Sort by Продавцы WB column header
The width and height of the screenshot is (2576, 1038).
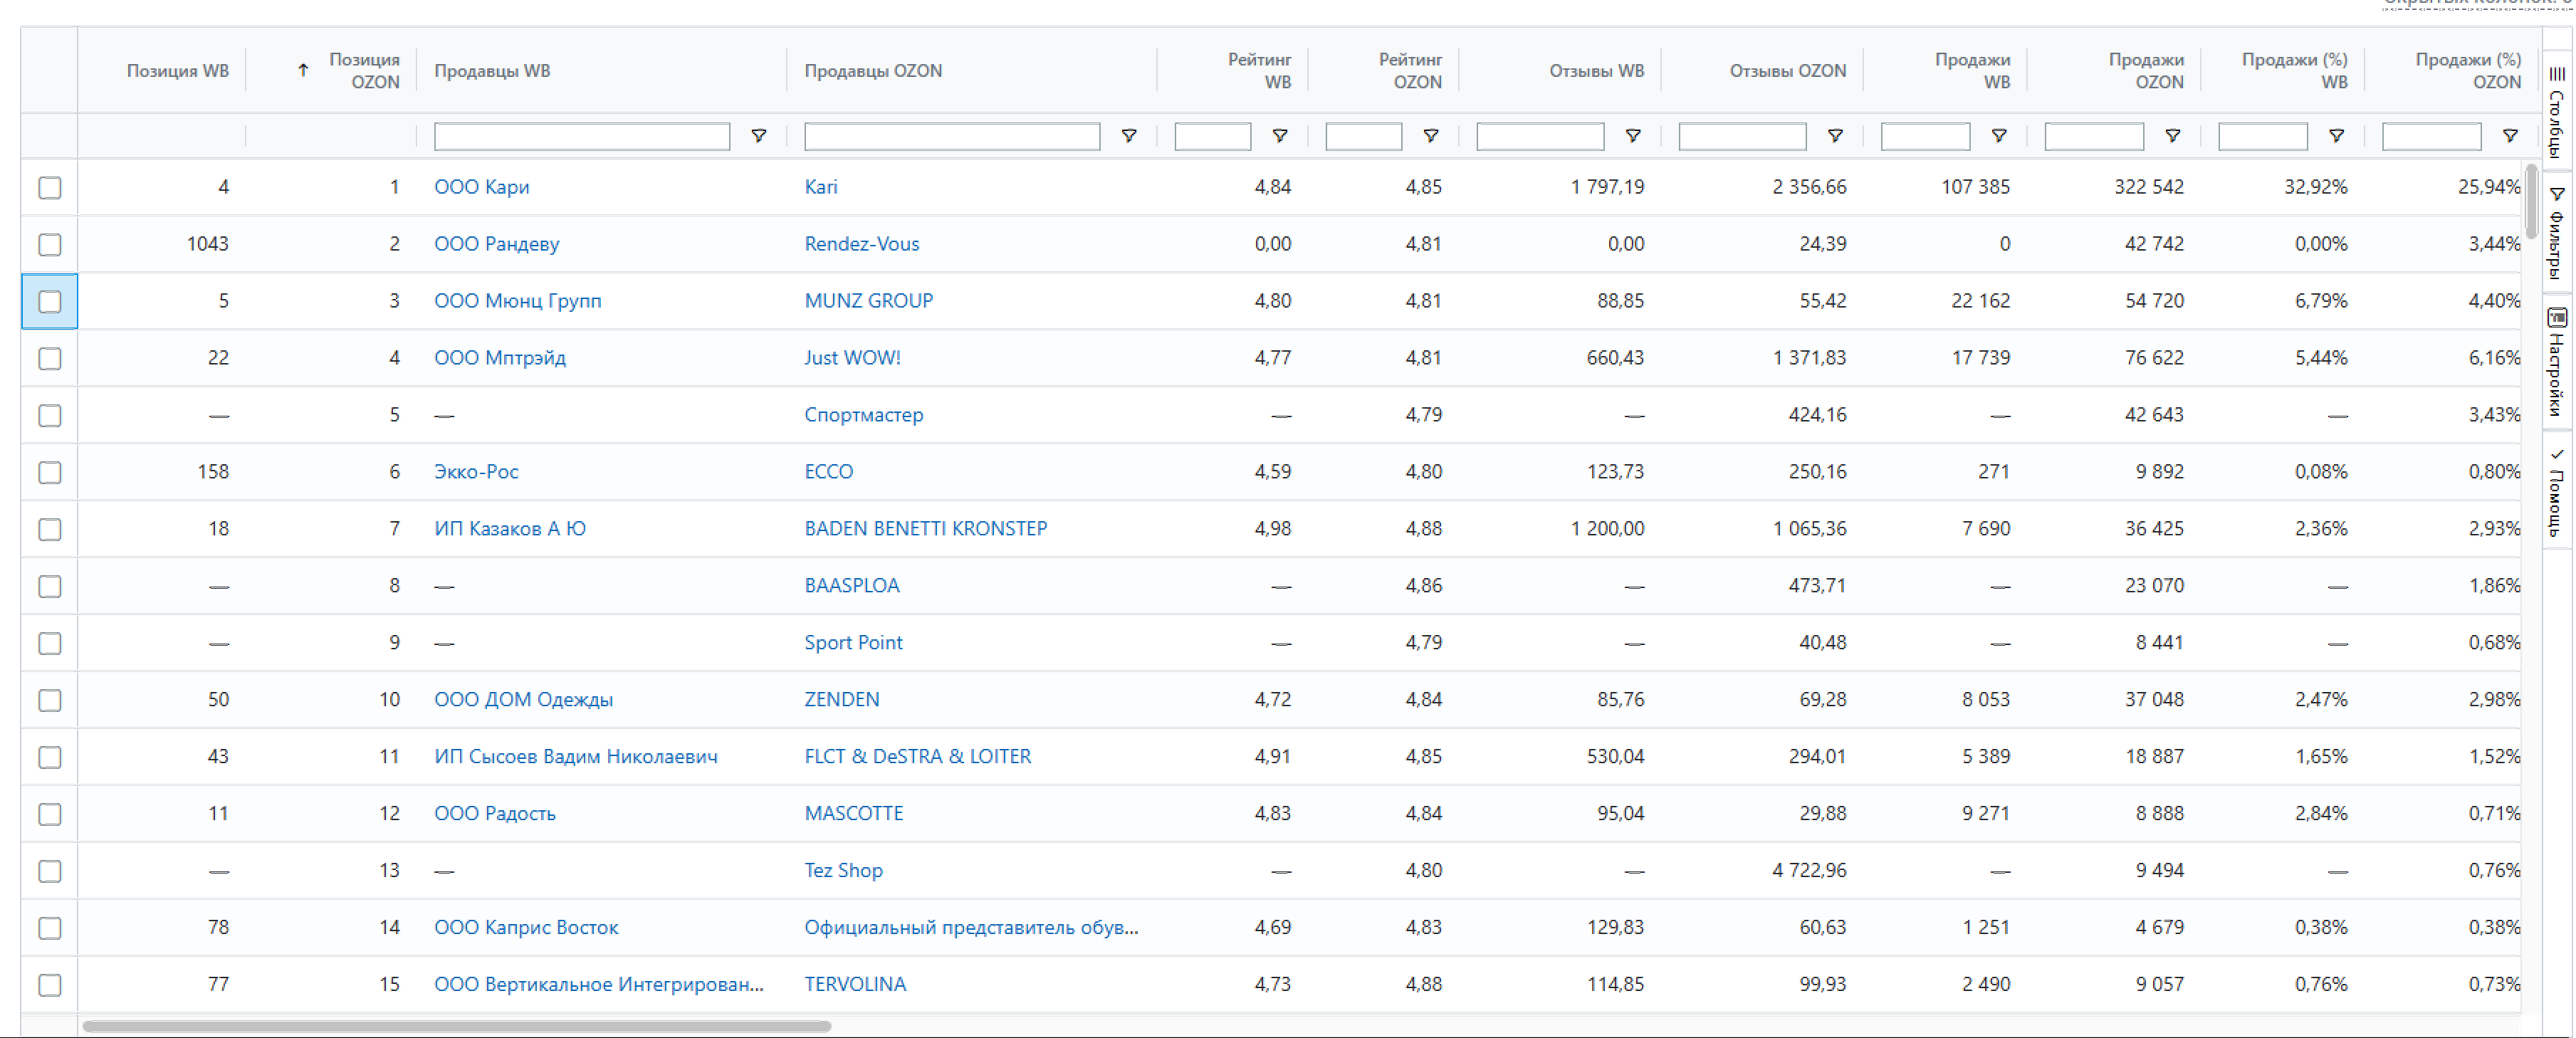pyautogui.click(x=492, y=71)
